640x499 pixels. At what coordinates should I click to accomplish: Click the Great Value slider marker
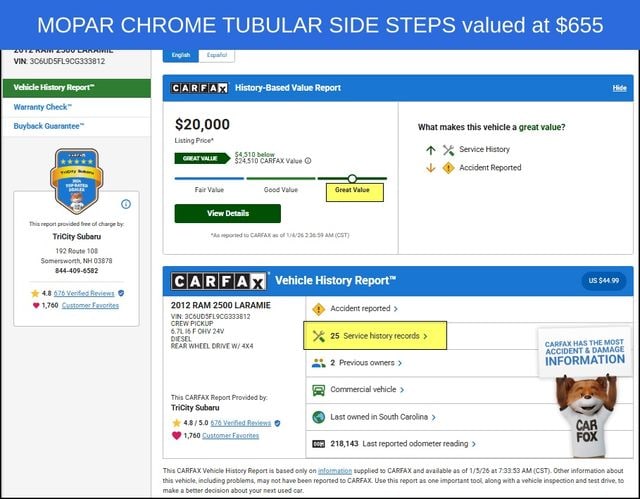(351, 178)
